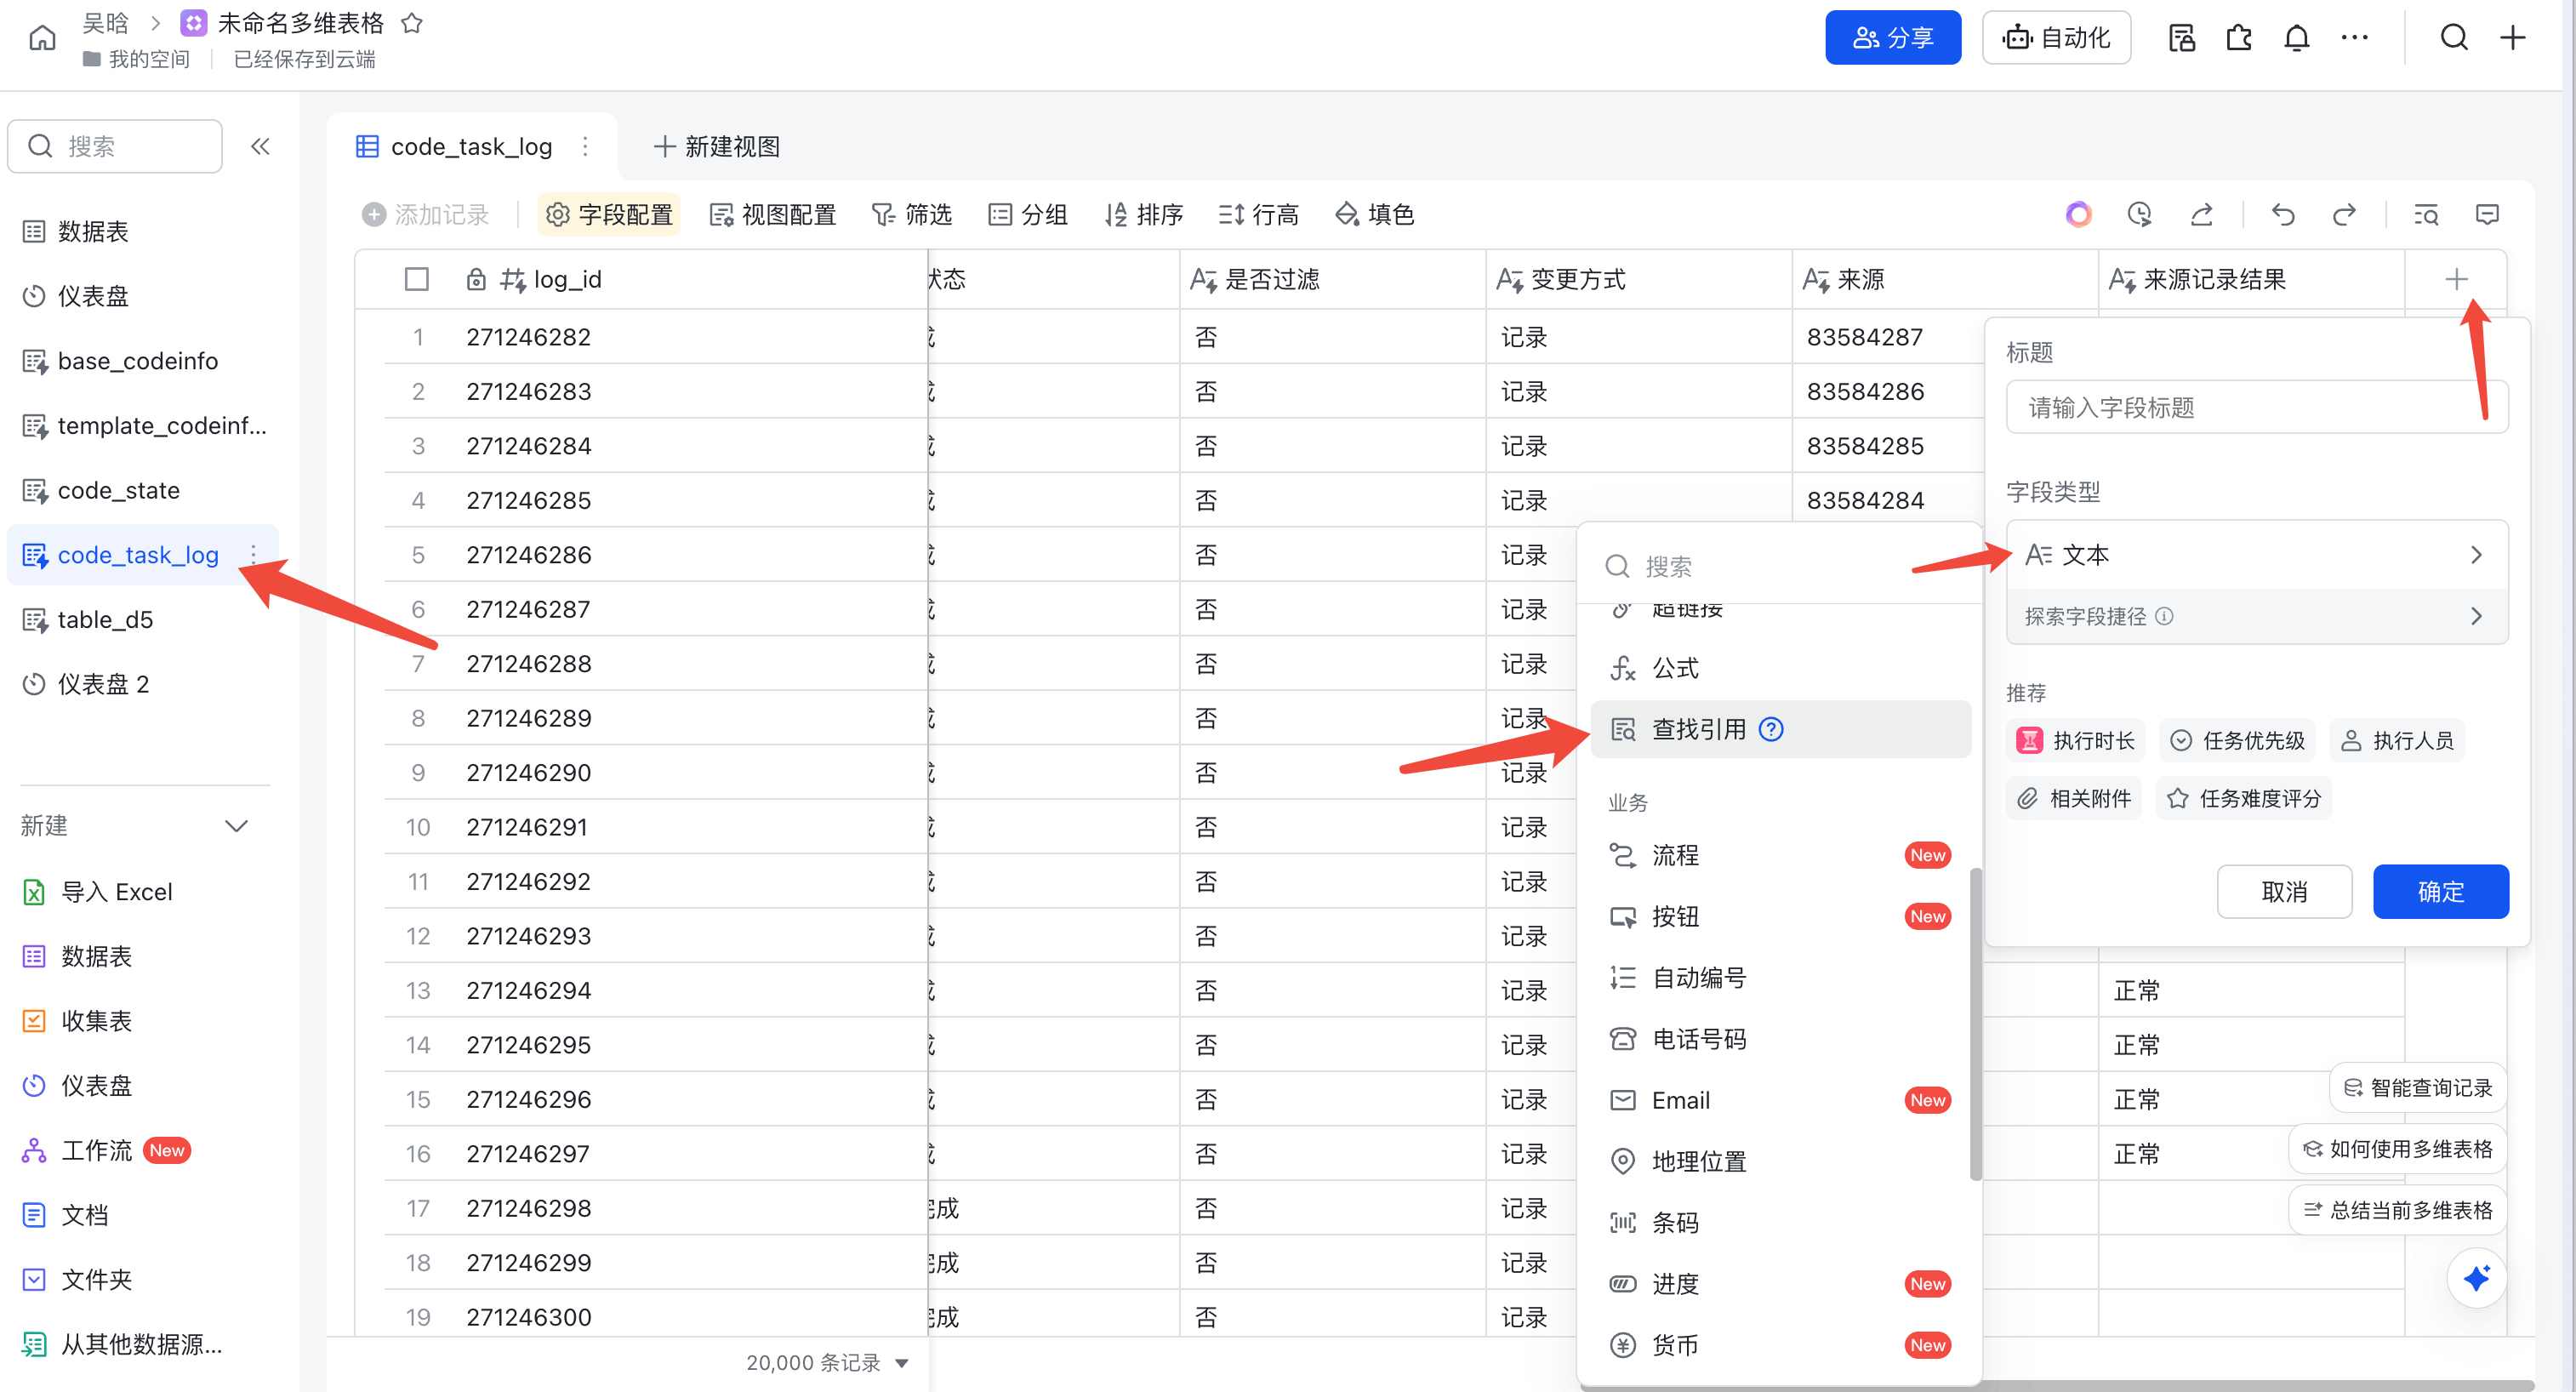Open the 填色 fill color tool
This screenshot has height=1392, width=2576.
tap(1375, 214)
